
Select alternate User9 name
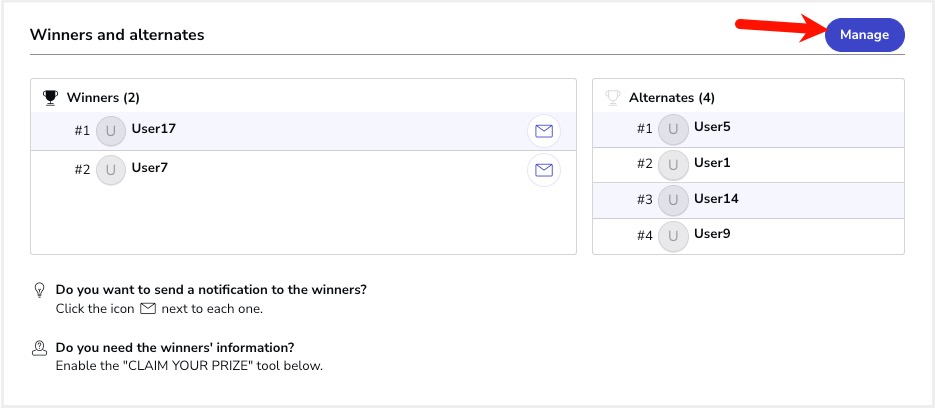pos(712,234)
